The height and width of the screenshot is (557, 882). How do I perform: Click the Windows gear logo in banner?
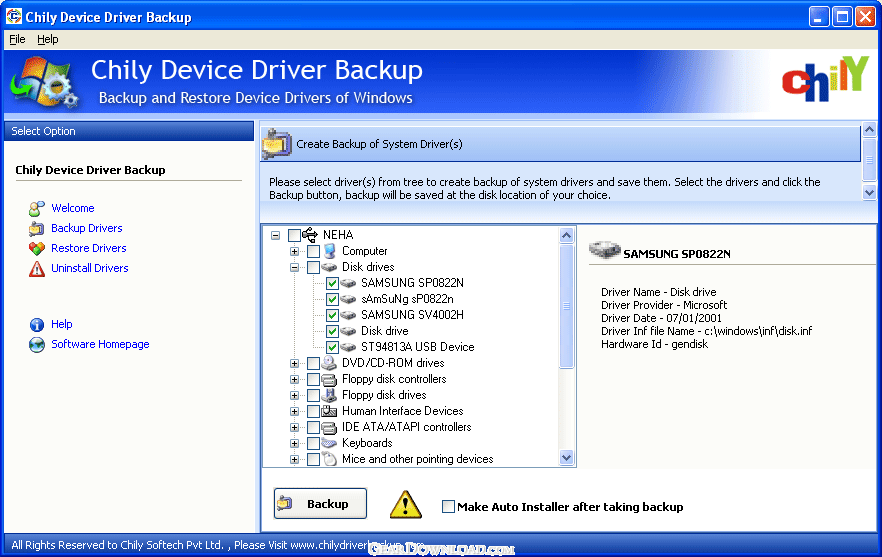point(44,82)
